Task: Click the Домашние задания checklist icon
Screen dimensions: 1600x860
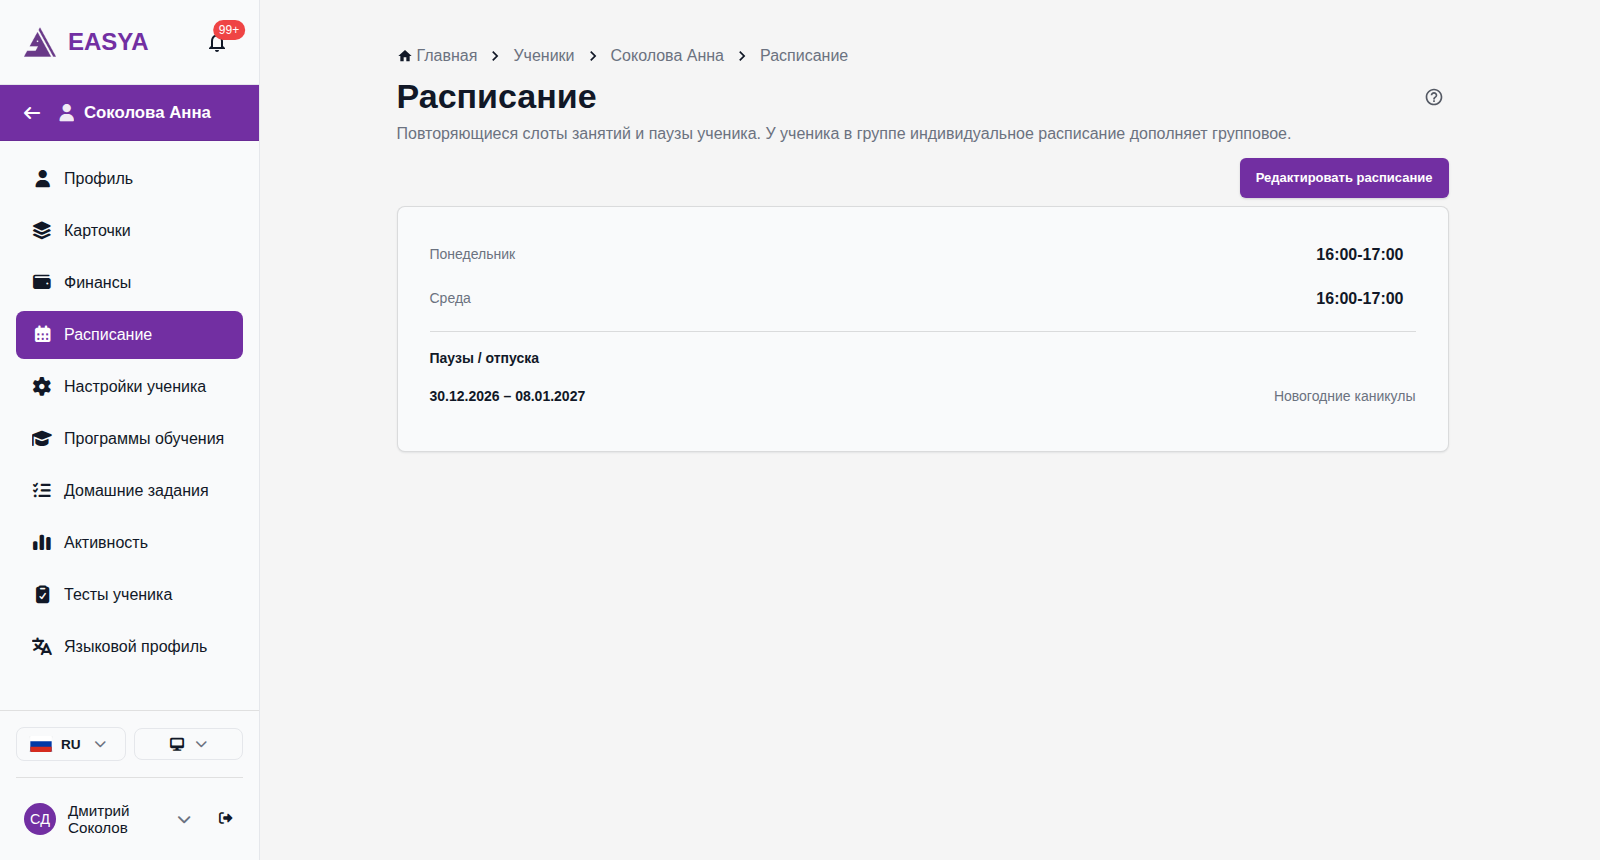Action: tap(42, 490)
